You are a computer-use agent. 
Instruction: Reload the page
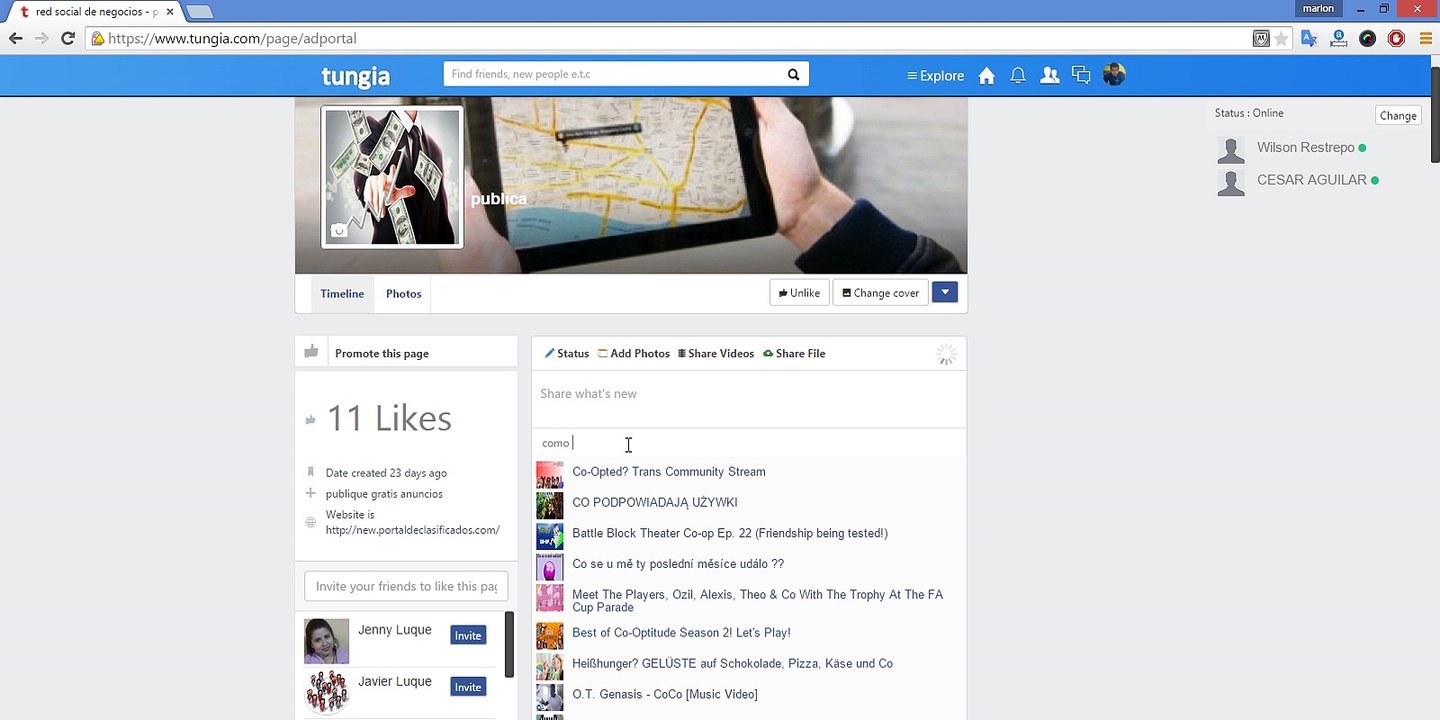pyautogui.click(x=68, y=39)
